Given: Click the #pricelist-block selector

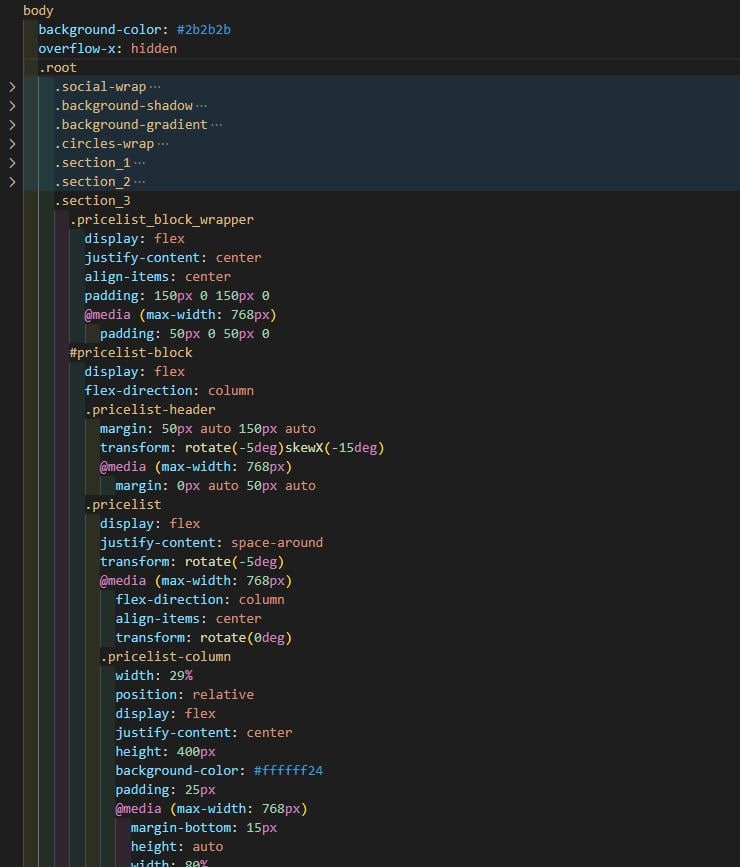Looking at the screenshot, I should pos(131,352).
